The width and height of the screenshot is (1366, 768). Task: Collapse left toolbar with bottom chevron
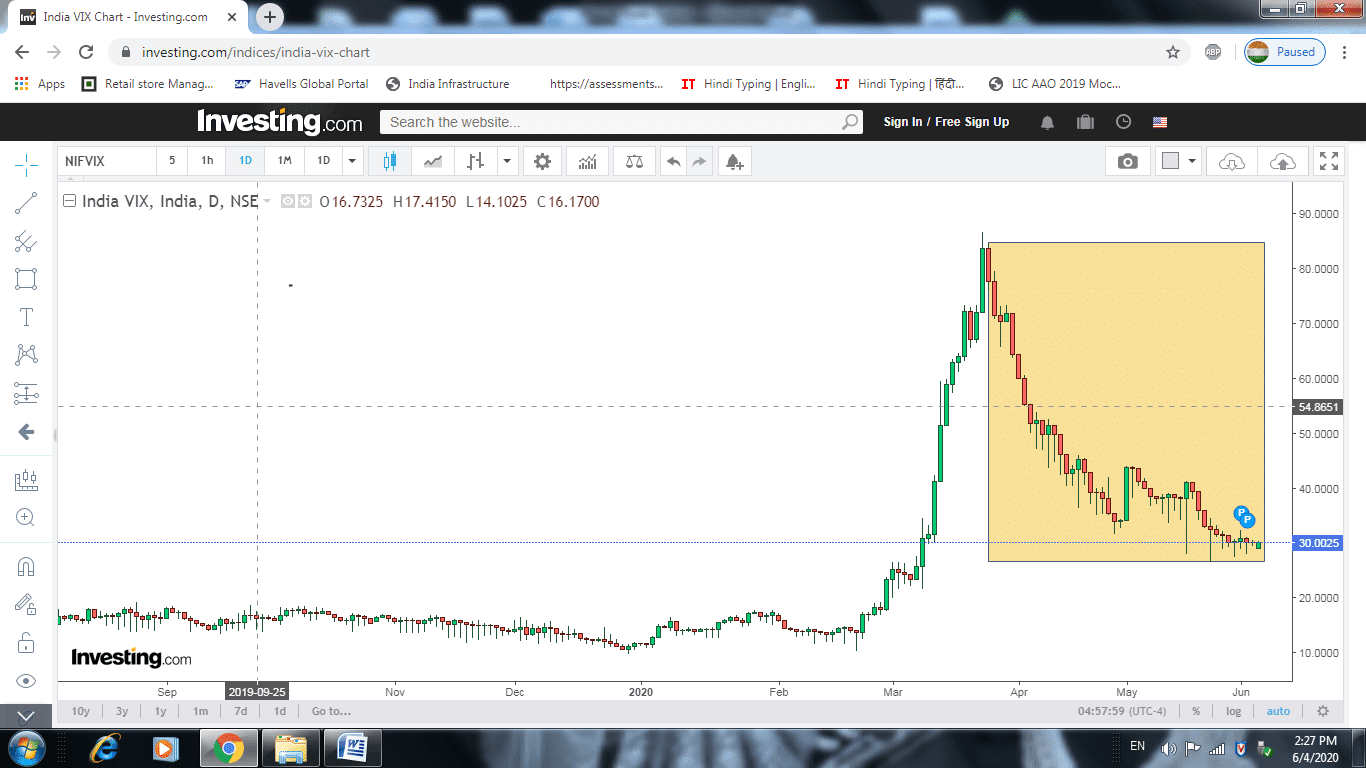pos(26,716)
